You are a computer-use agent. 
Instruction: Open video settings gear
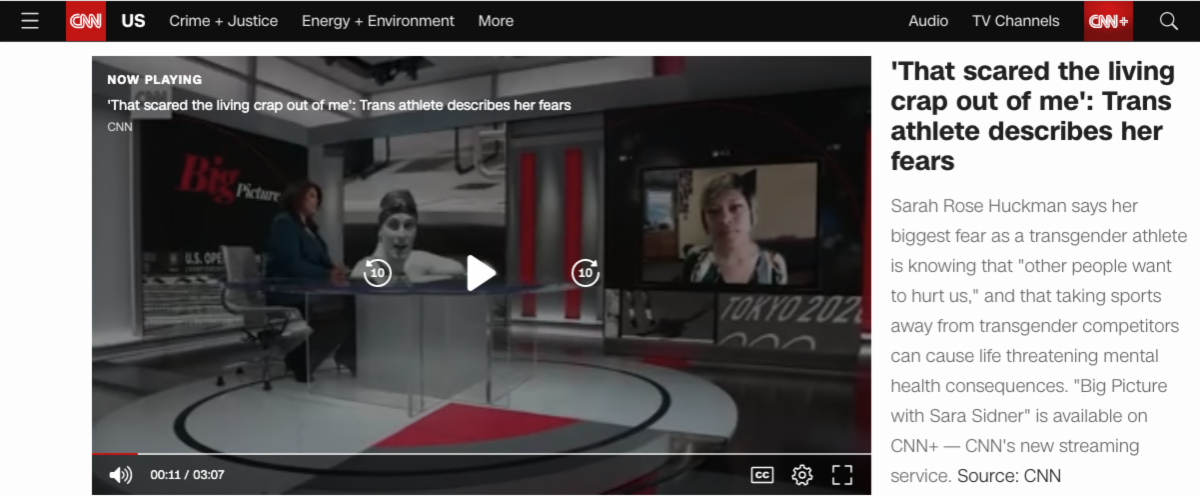802,475
